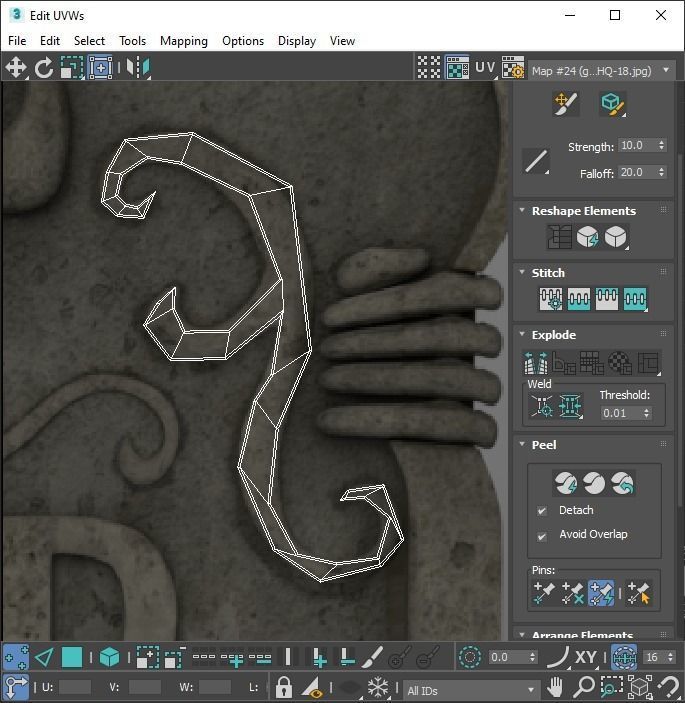
Task: Click the Relax Custom cube icon
Action: click(616, 237)
